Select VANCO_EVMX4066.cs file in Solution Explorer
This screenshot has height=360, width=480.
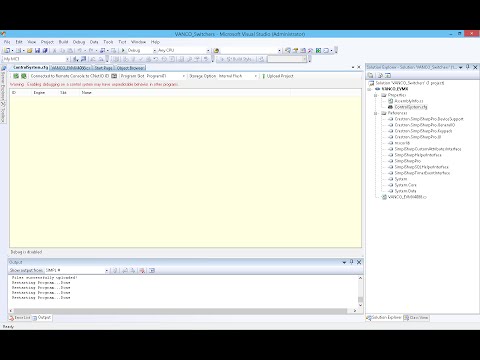407,197
